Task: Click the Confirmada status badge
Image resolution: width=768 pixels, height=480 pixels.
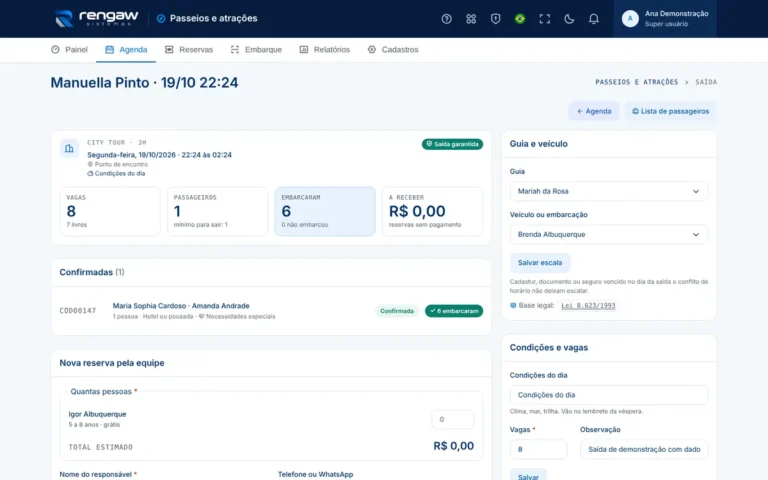Action: [397, 311]
